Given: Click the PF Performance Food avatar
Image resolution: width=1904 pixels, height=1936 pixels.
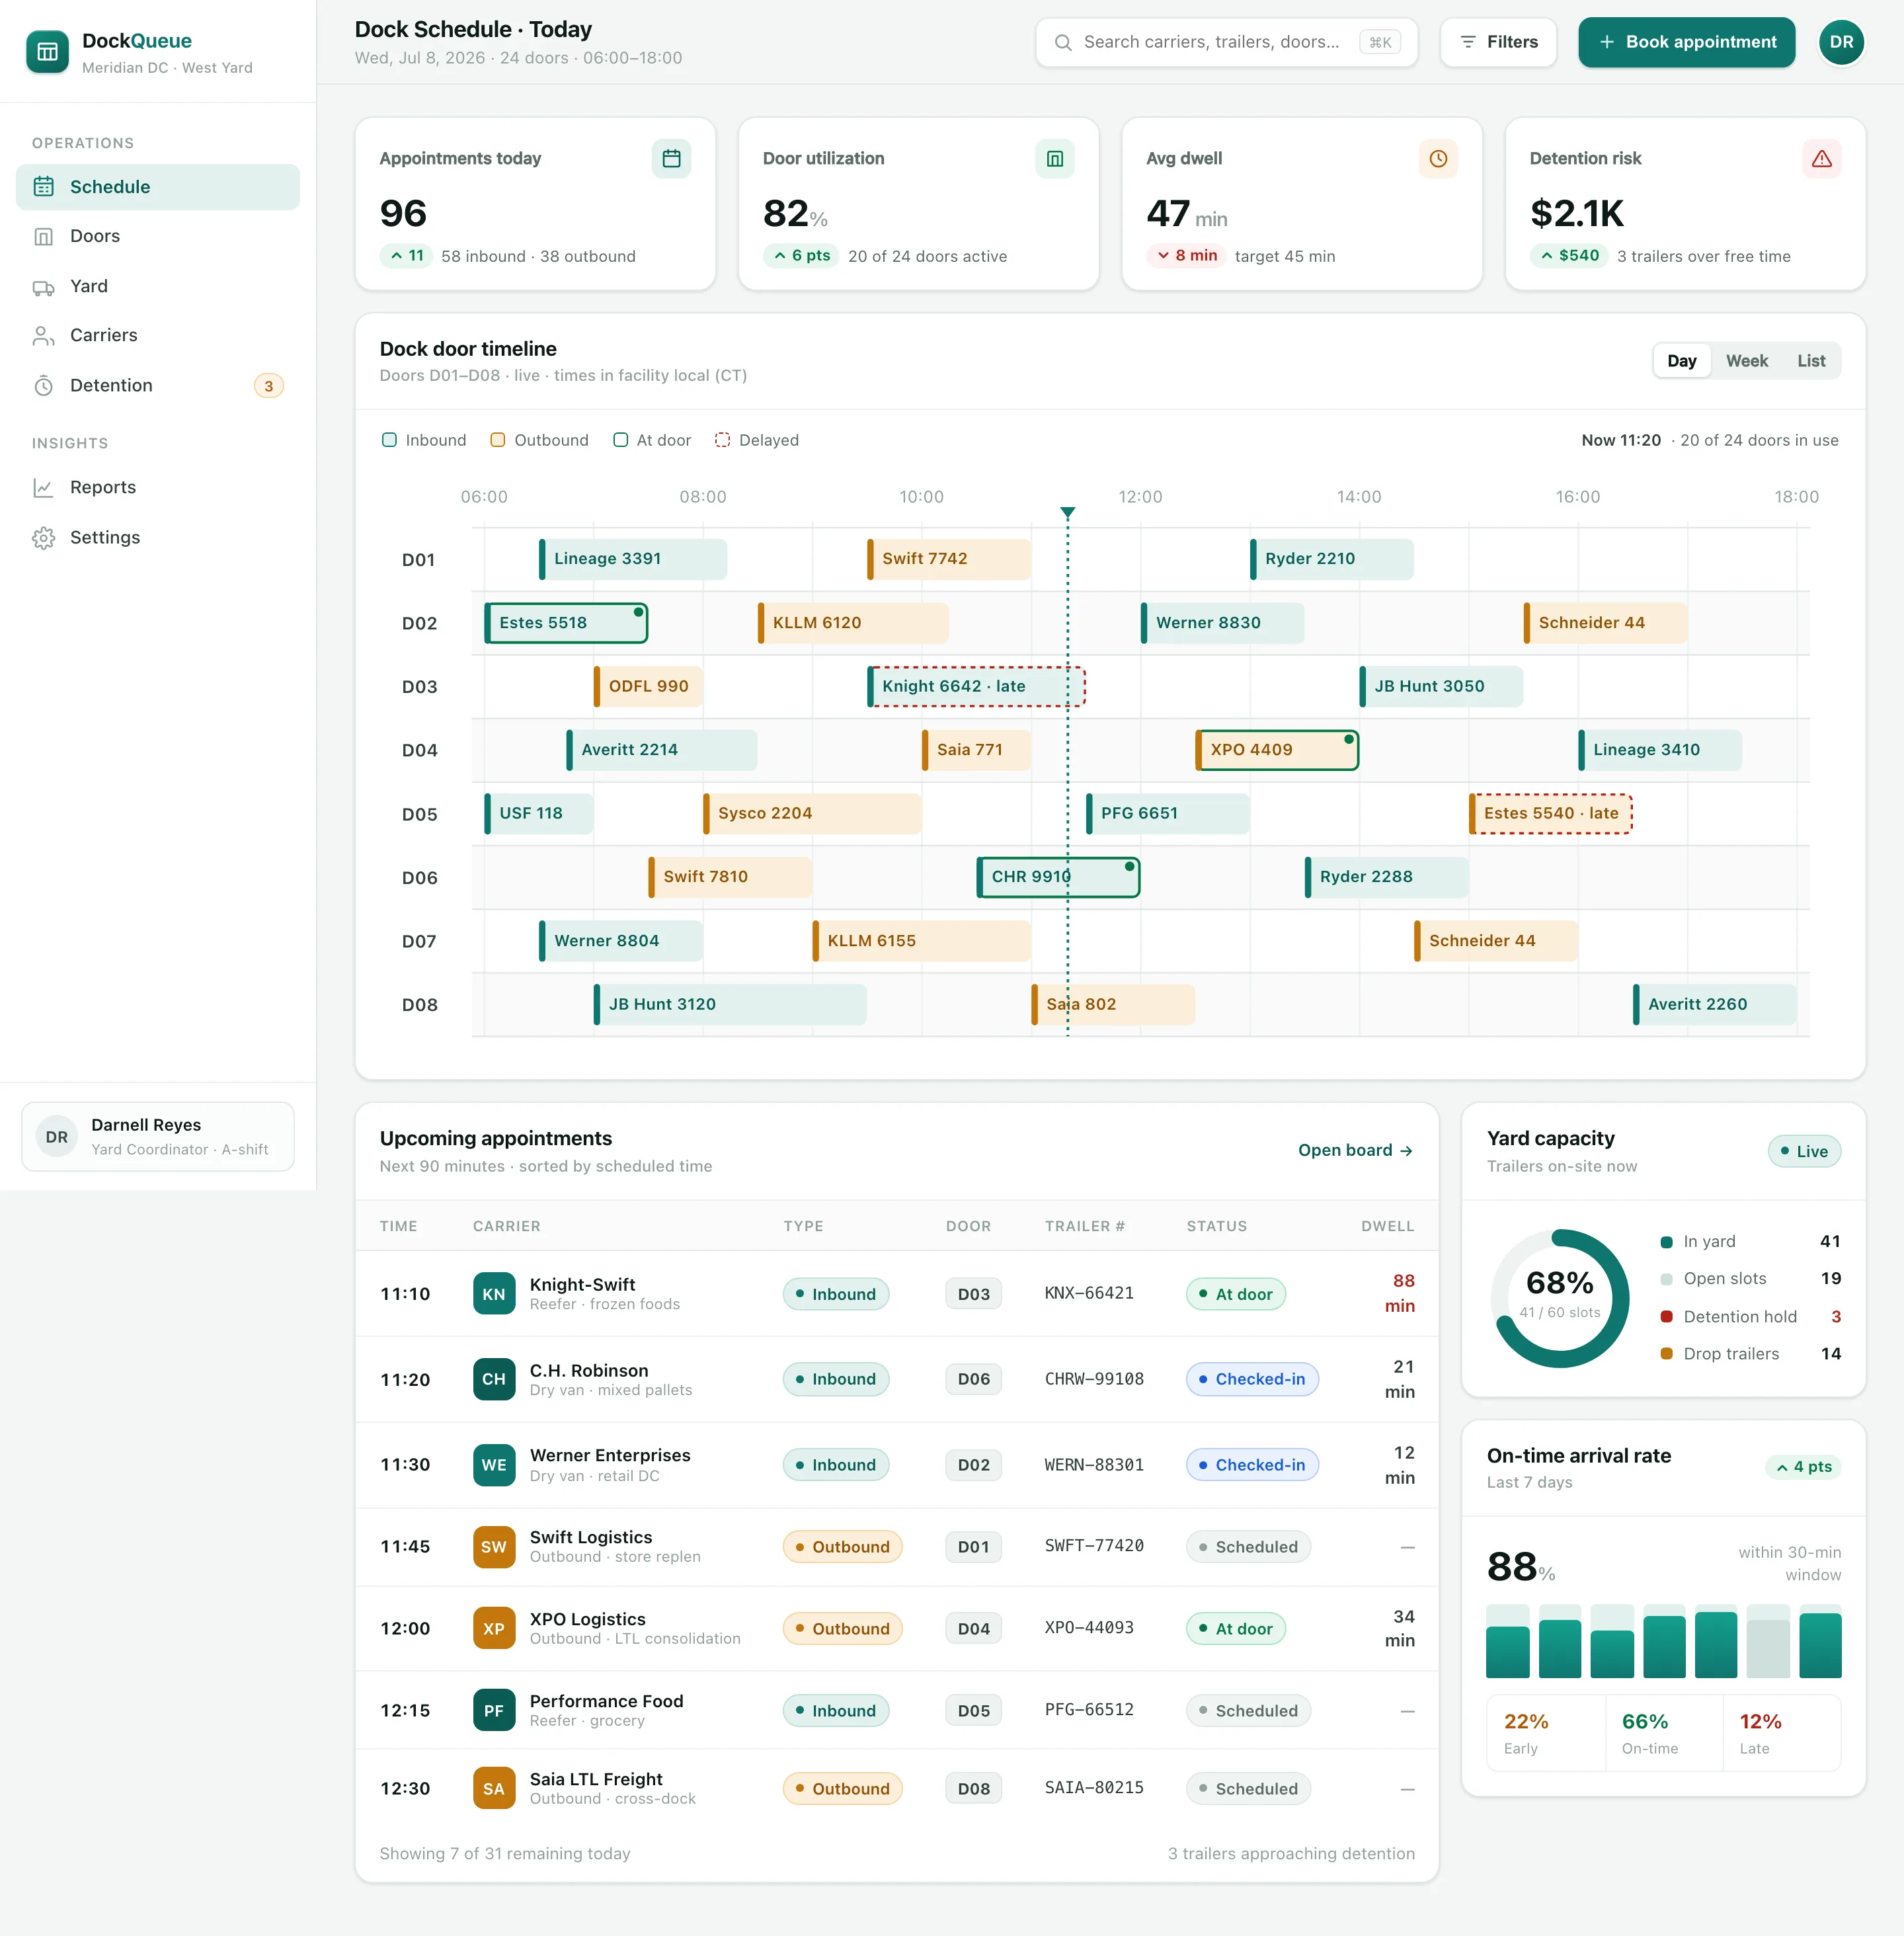Looking at the screenshot, I should tap(494, 1711).
